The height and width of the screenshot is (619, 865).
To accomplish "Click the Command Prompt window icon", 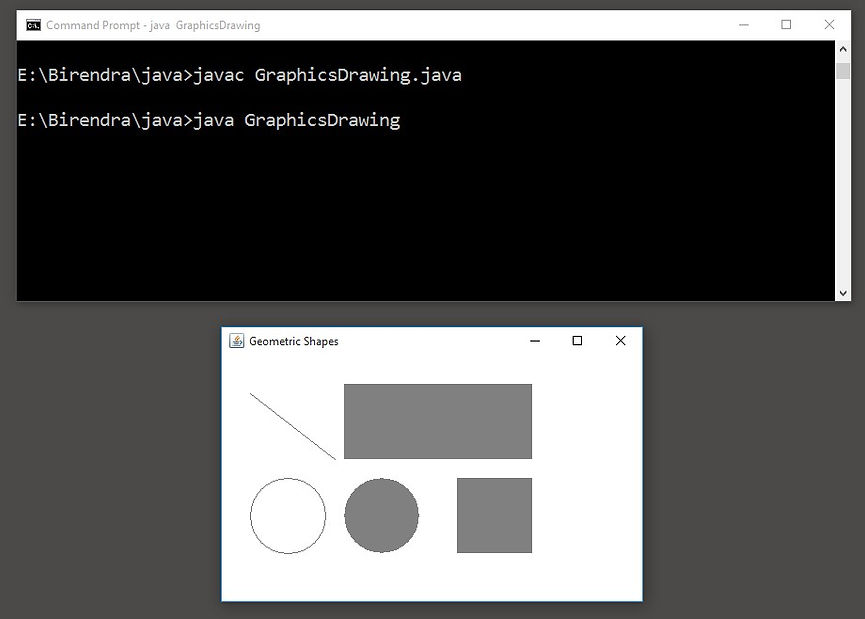I will tap(33, 25).
